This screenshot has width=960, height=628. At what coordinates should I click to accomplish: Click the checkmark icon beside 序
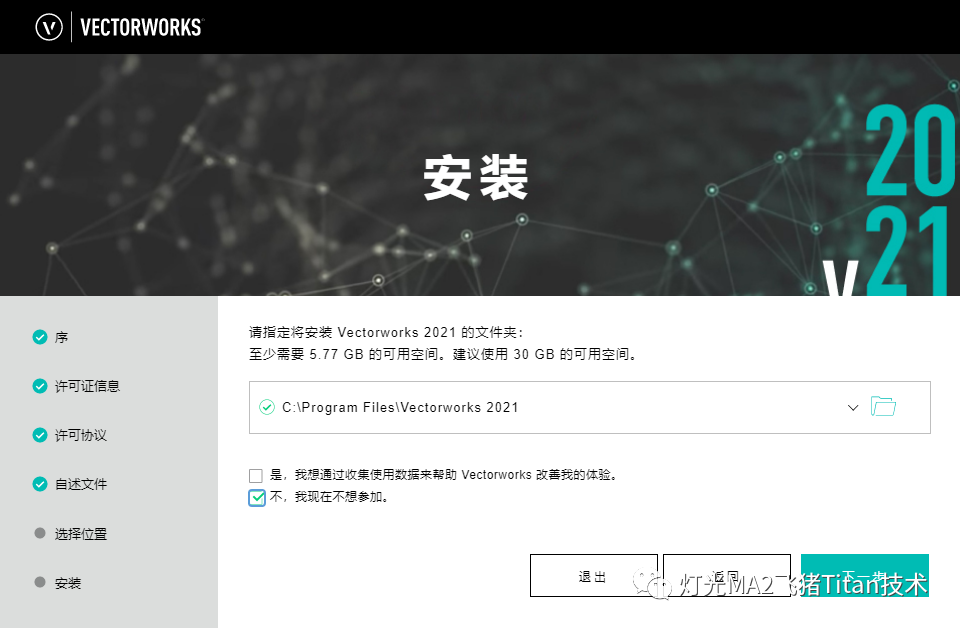tap(40, 337)
